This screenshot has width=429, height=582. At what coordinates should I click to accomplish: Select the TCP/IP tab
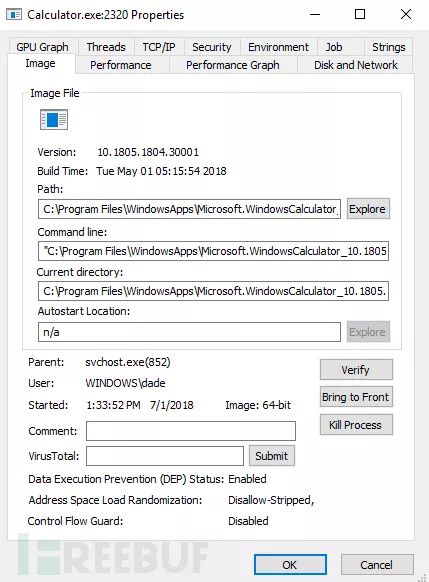(x=159, y=47)
